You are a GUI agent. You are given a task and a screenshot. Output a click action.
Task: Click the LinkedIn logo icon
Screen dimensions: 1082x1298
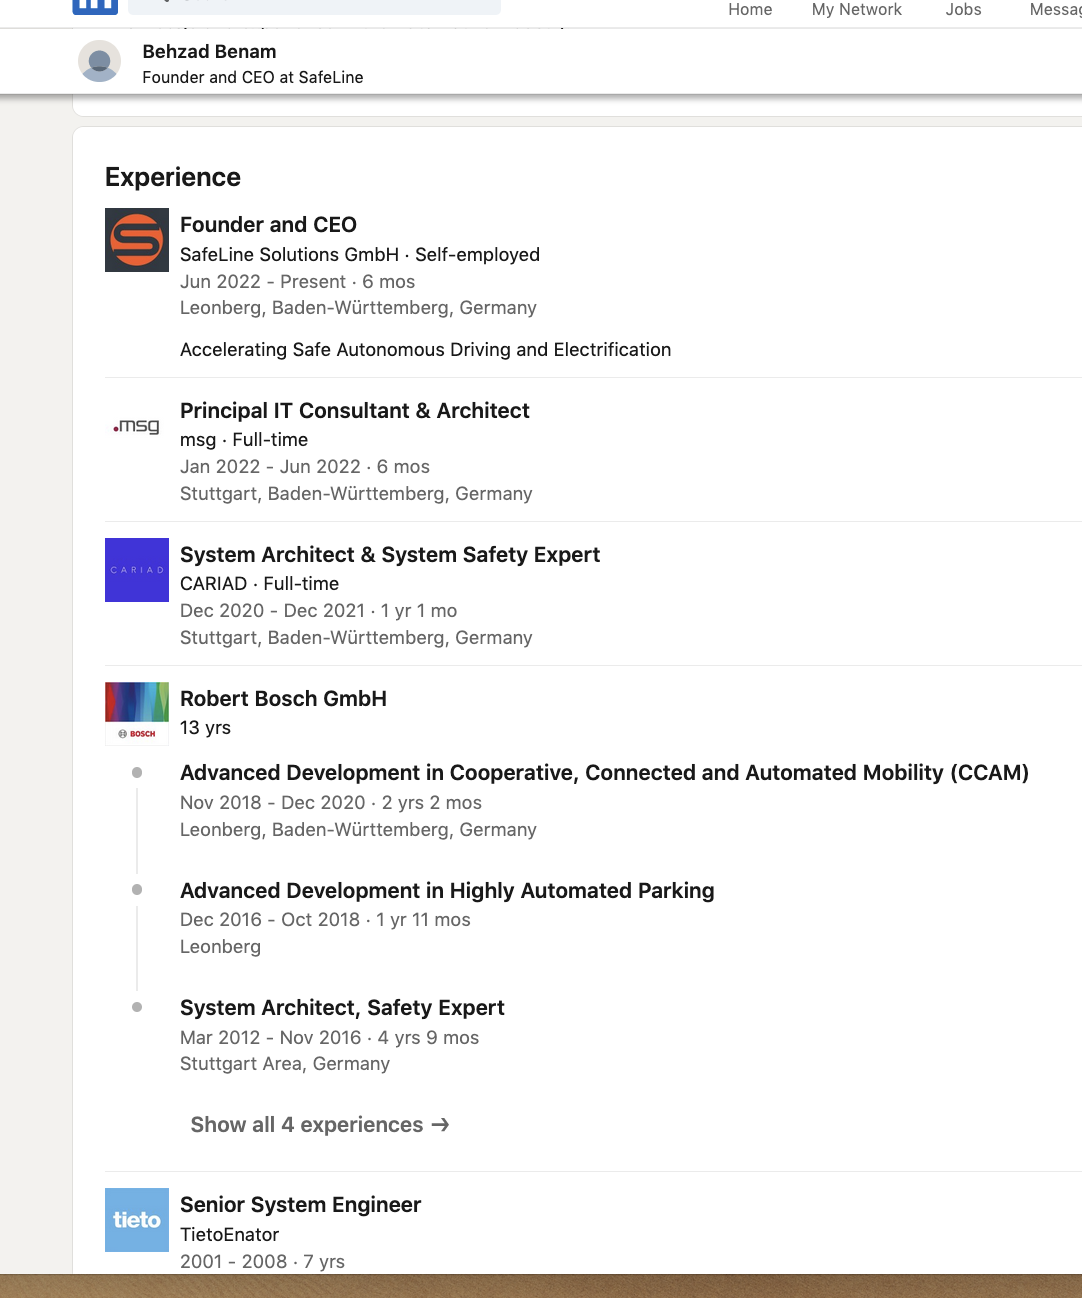point(95,6)
